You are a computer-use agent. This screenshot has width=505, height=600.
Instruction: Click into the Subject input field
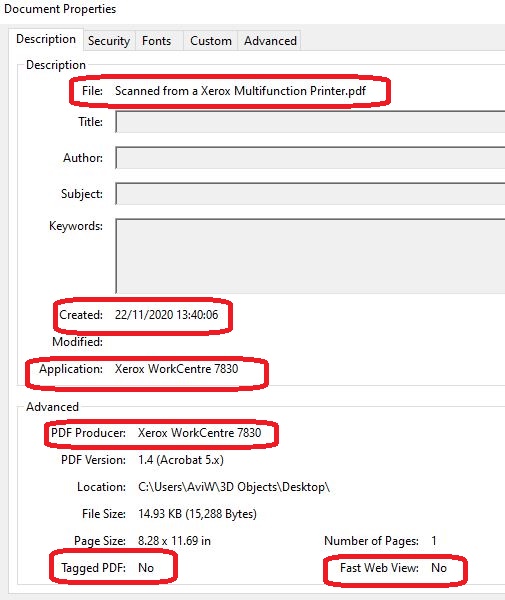310,194
